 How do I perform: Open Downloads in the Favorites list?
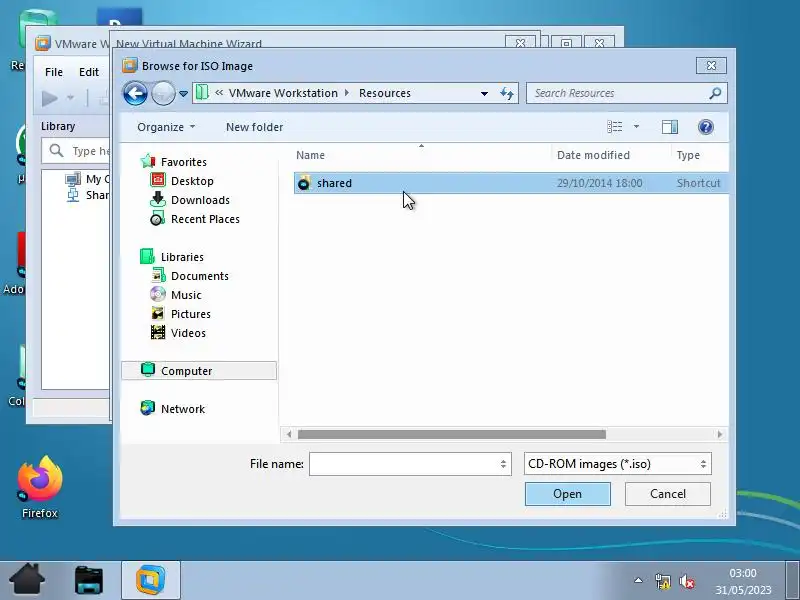click(x=200, y=200)
